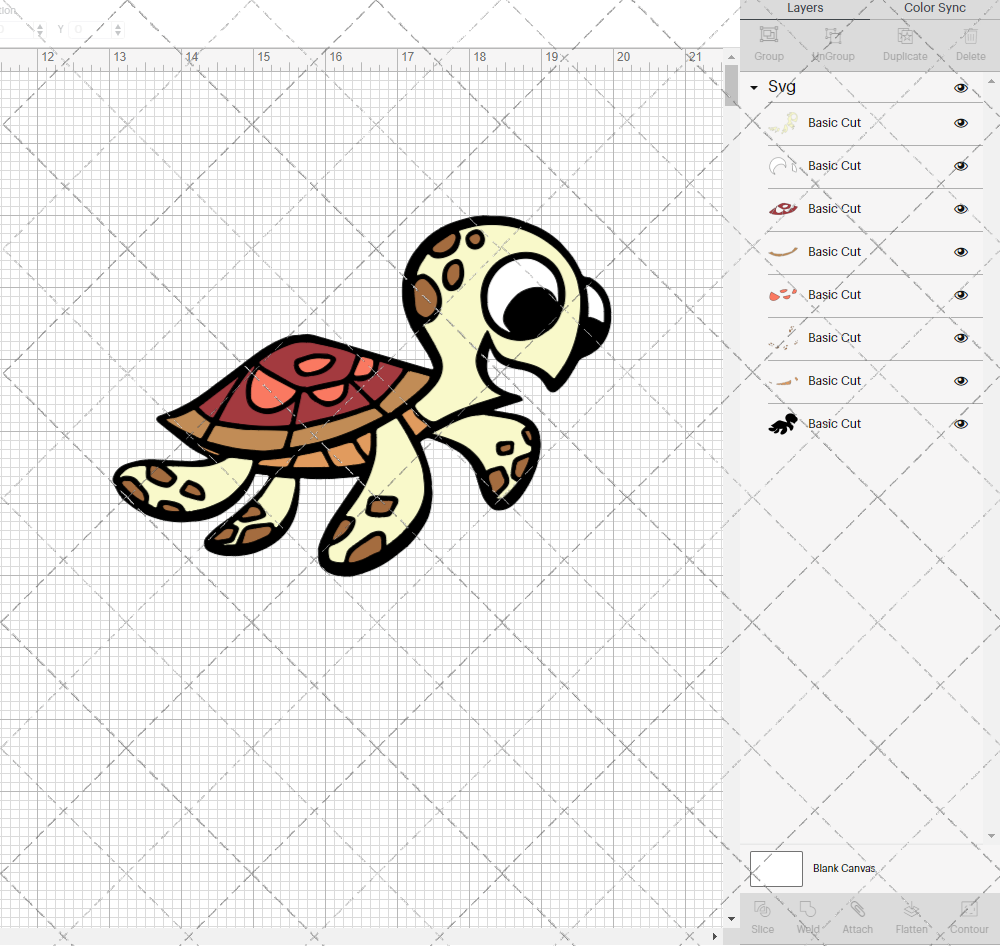The width and height of the screenshot is (1000, 946).
Task: Hide the brown curved rim layer
Action: (960, 252)
